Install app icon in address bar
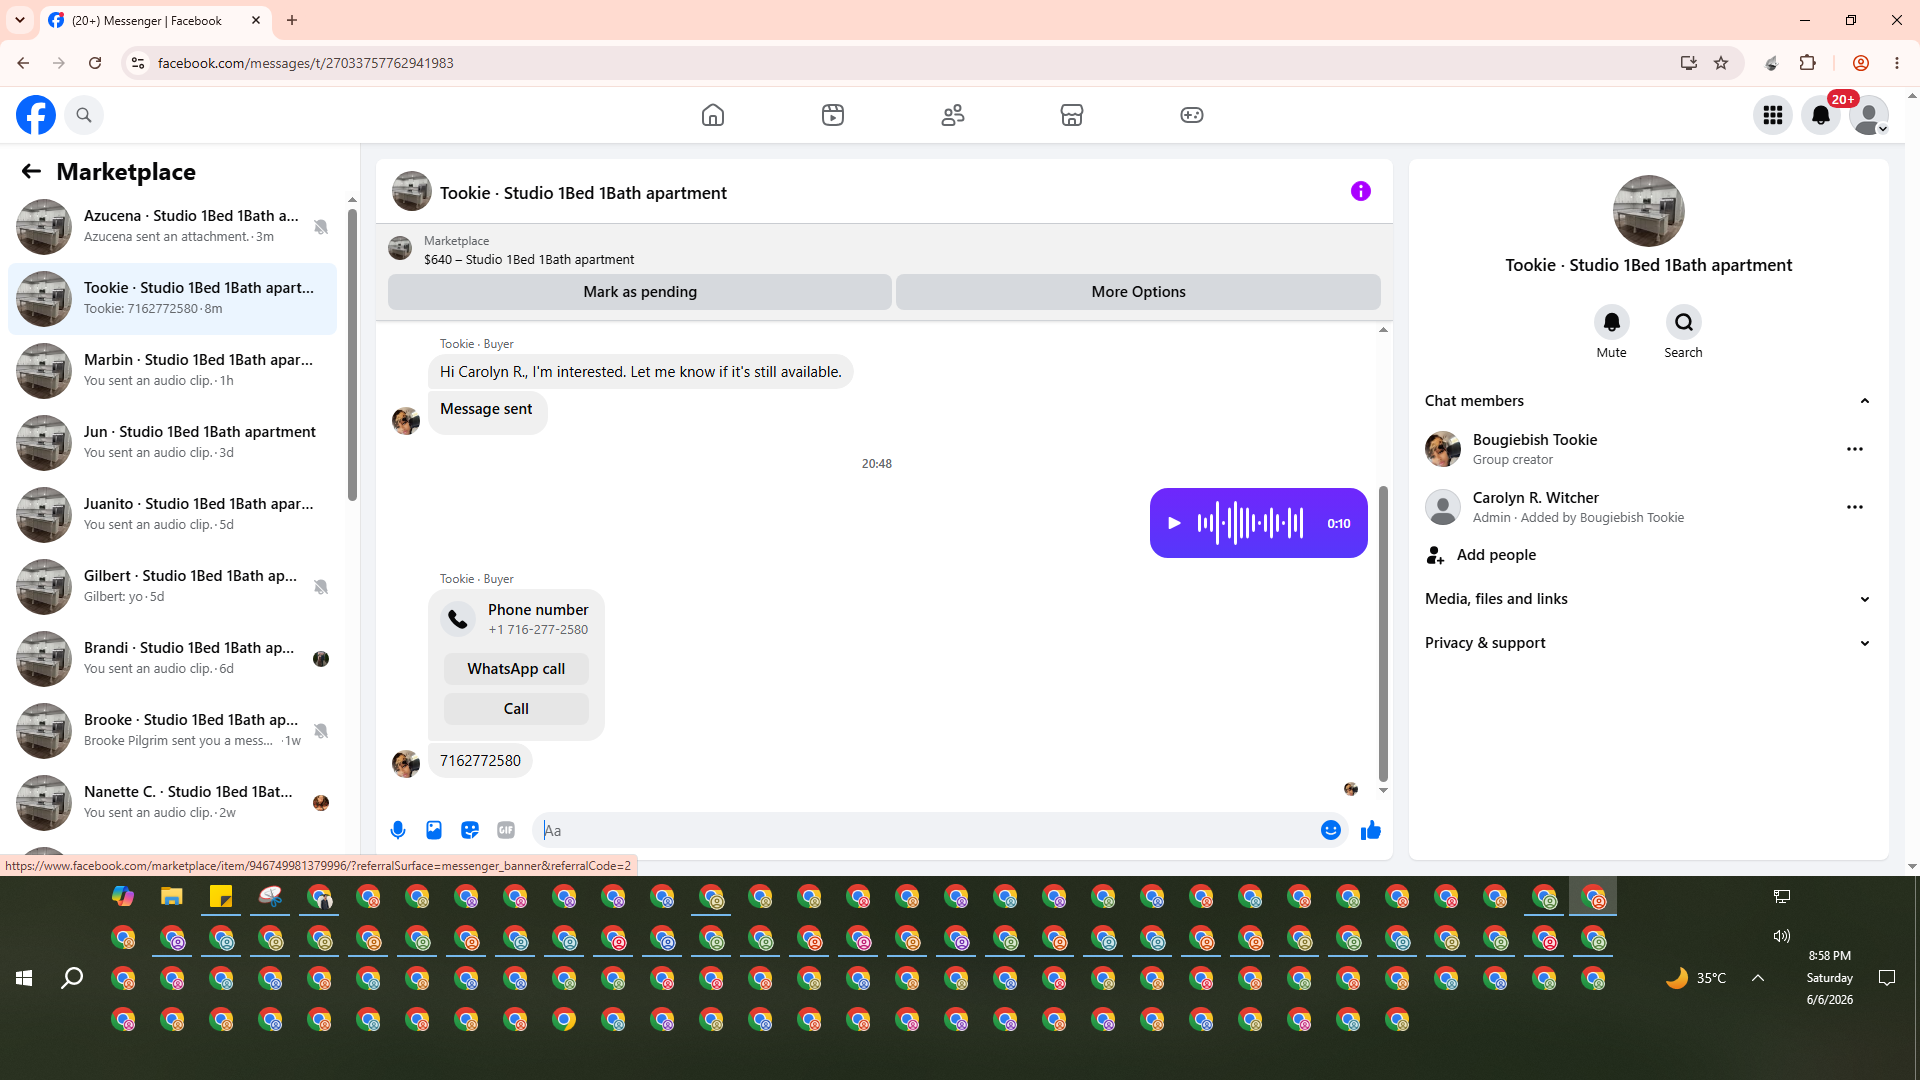The height and width of the screenshot is (1080, 1920). point(1689,63)
